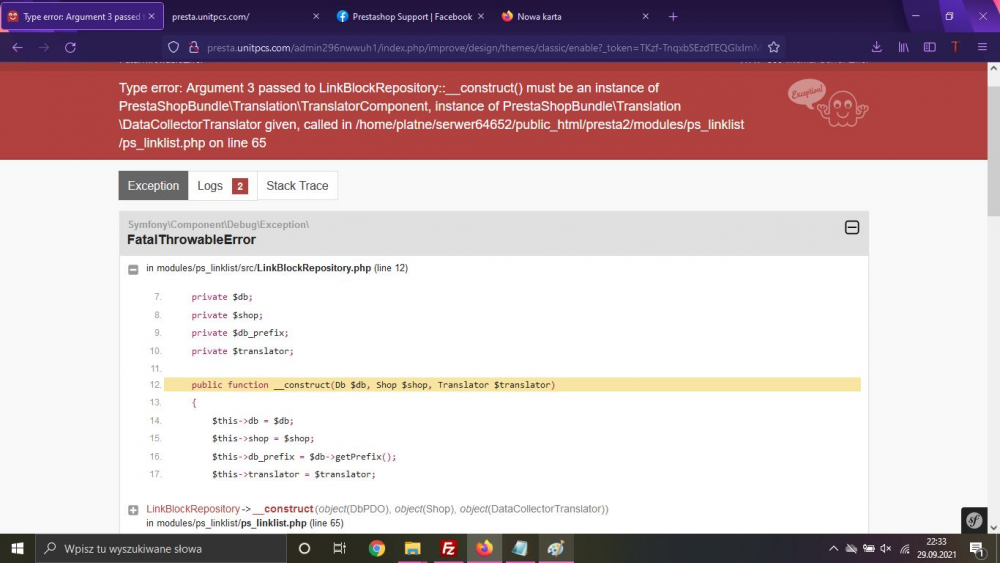The height and width of the screenshot is (563, 1000).
Task: Open the muted volume tray icon
Action: [886, 548]
